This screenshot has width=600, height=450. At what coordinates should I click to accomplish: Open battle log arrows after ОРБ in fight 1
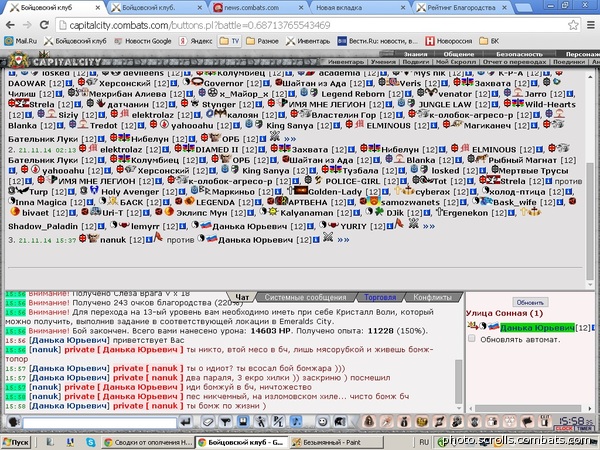[x=290, y=139]
